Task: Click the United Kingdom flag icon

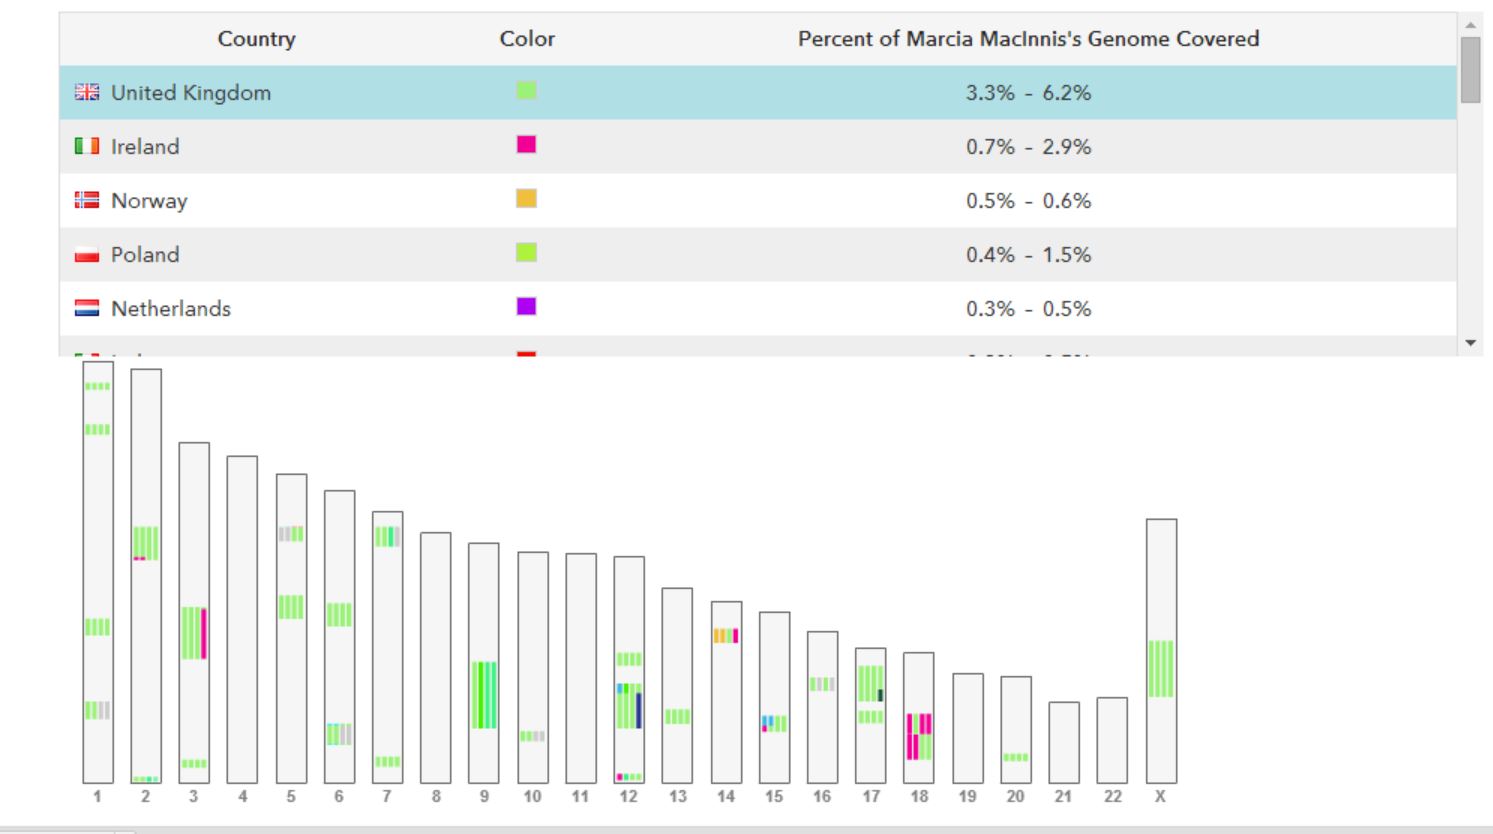Action: point(87,92)
